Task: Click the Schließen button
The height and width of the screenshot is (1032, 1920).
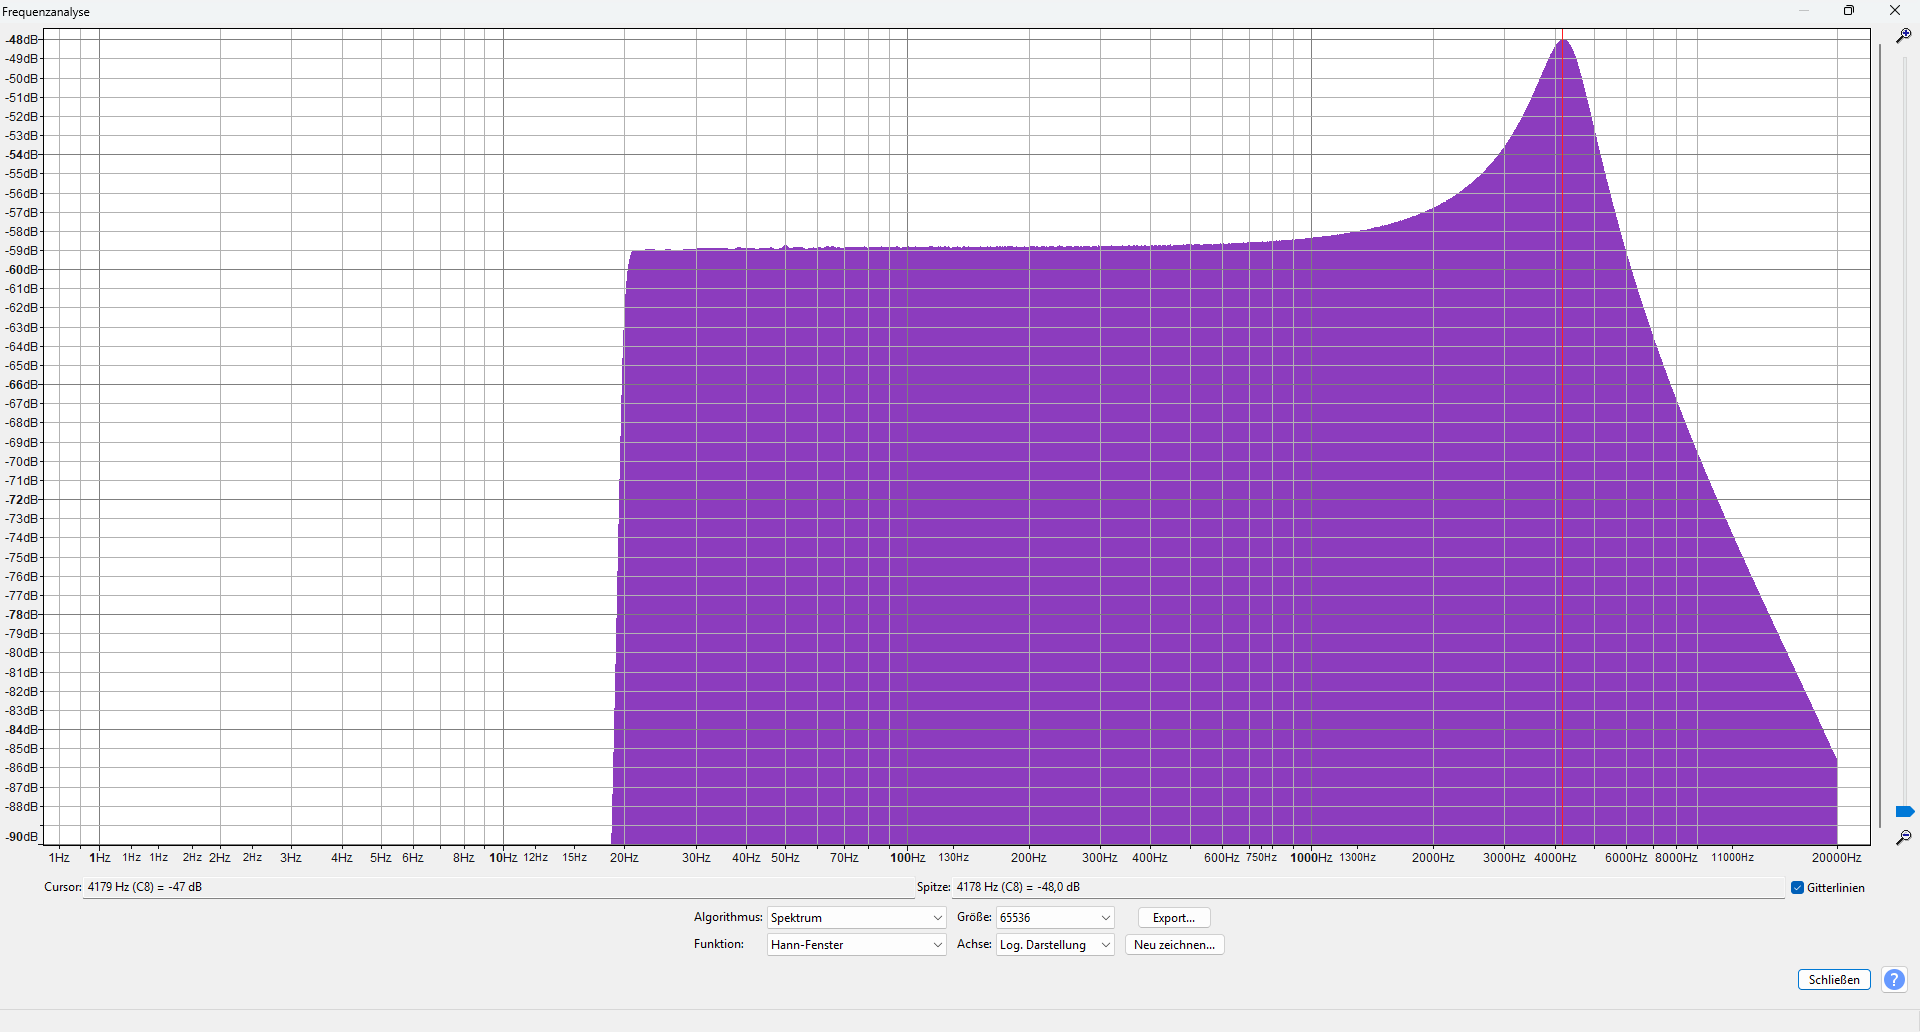Action: click(x=1834, y=980)
